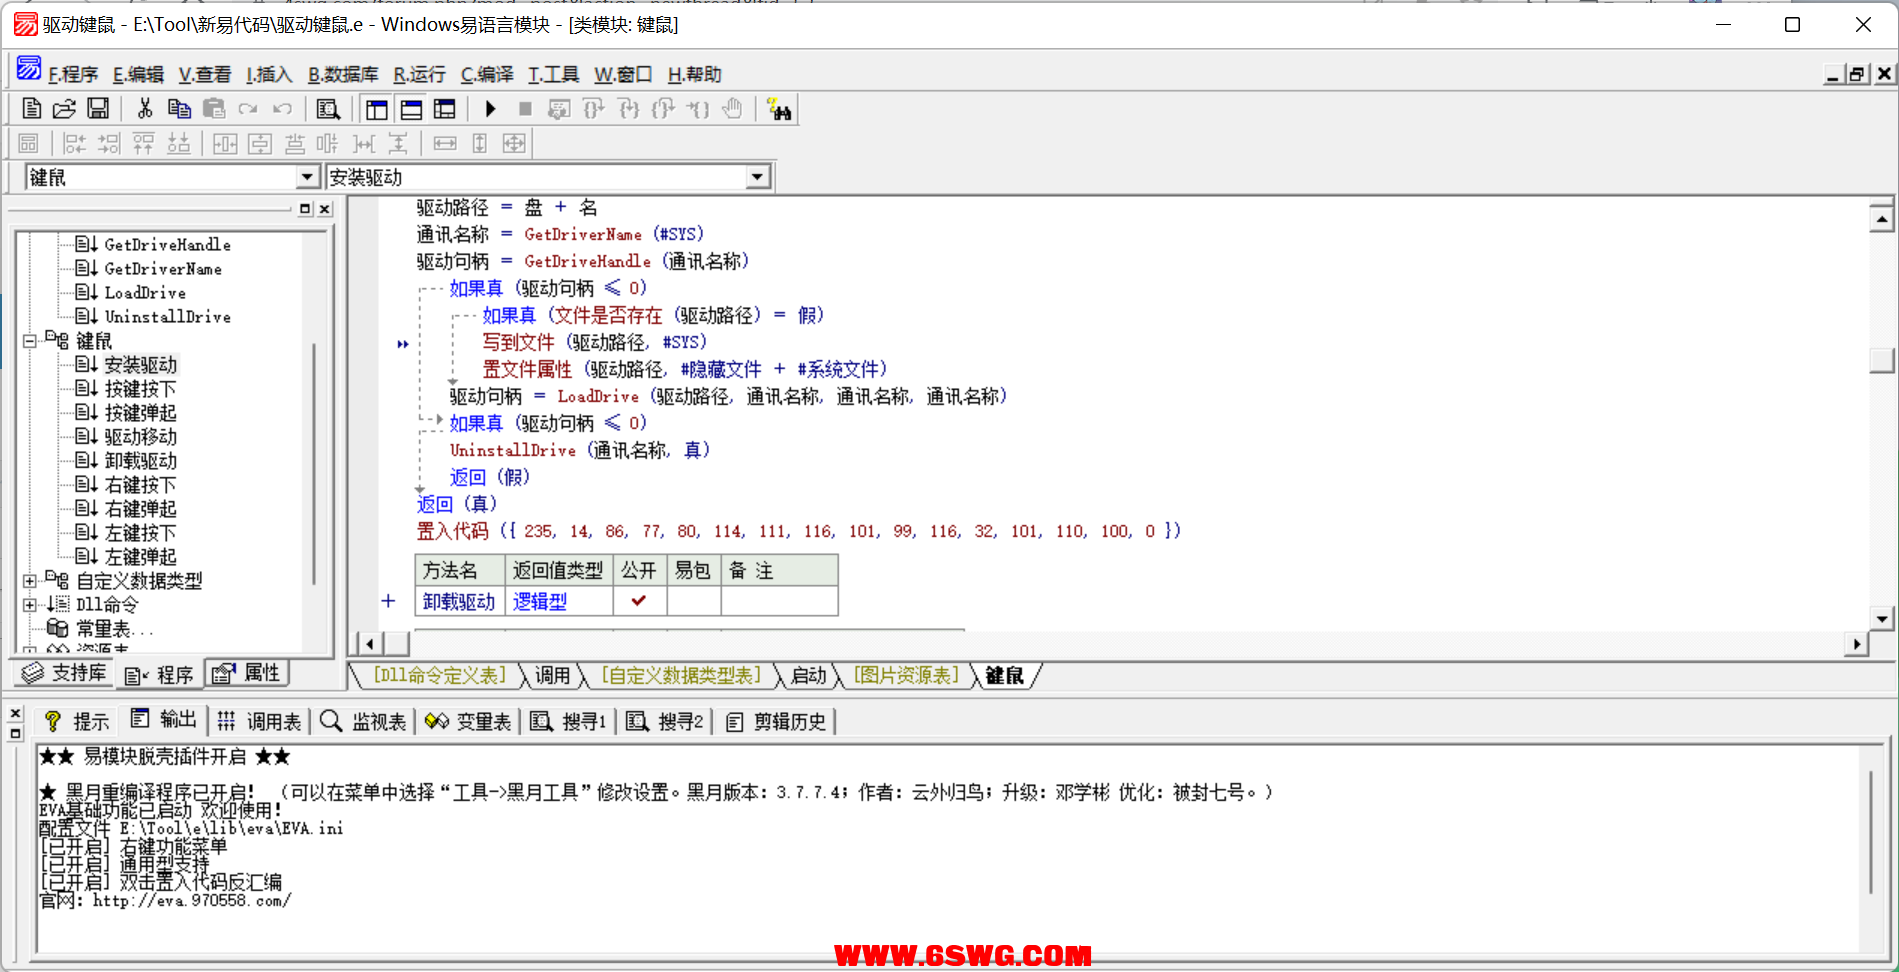The width and height of the screenshot is (1899, 972).
Task: Expand the 自定义数据类型 tree node
Action: [x=30, y=581]
